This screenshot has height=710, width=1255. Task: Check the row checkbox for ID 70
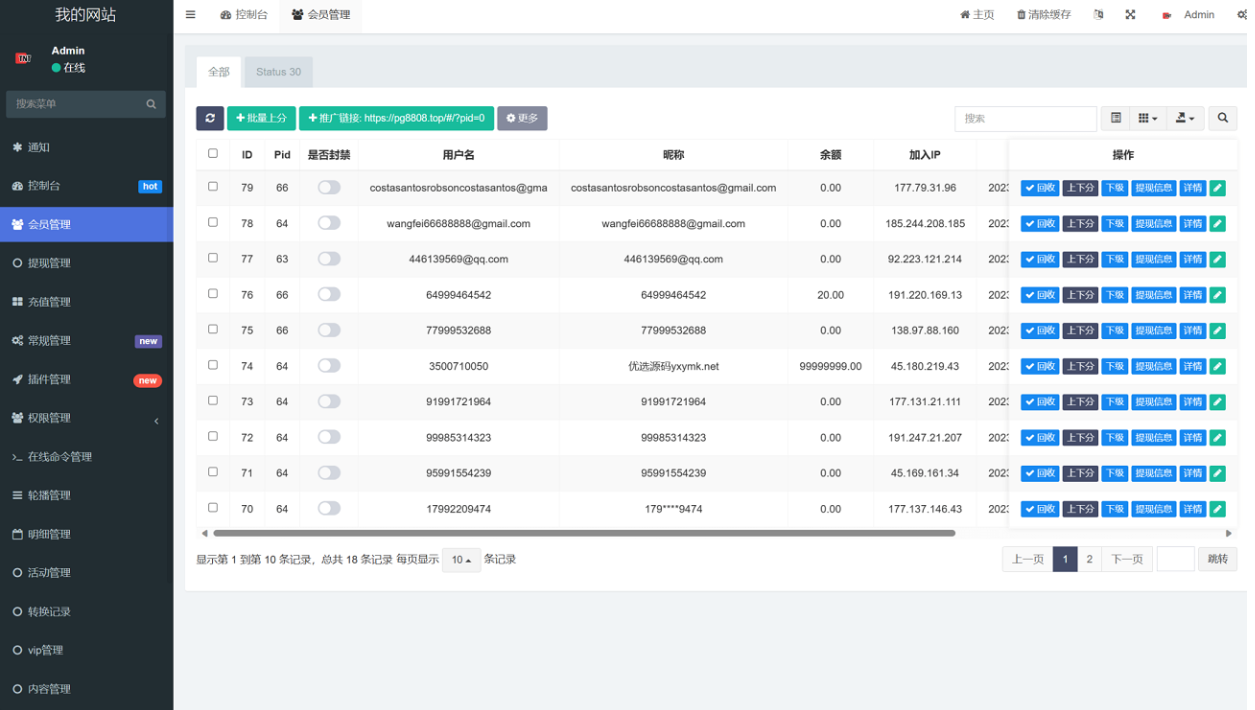coord(212,508)
